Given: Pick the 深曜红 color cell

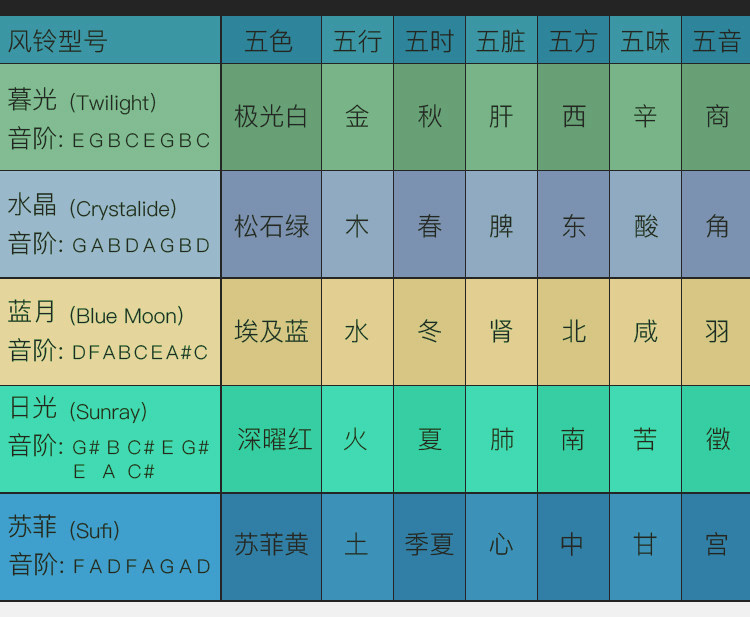Looking at the screenshot, I should coord(273,438).
